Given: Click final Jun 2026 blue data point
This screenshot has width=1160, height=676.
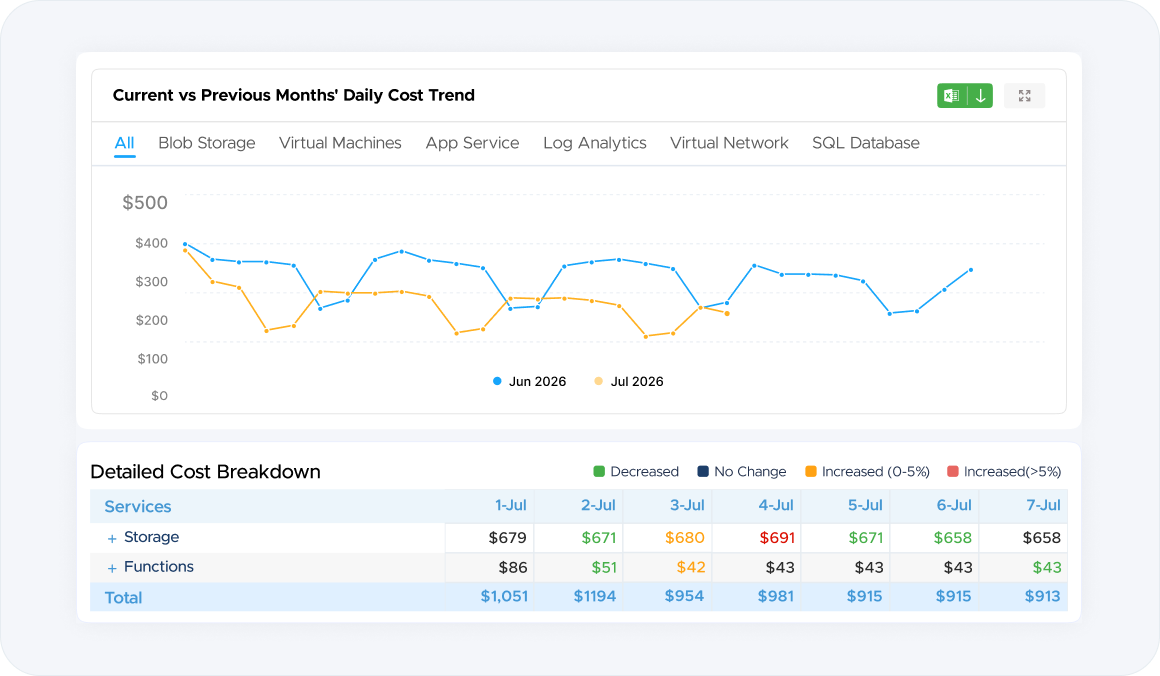Looking at the screenshot, I should pos(971,270).
